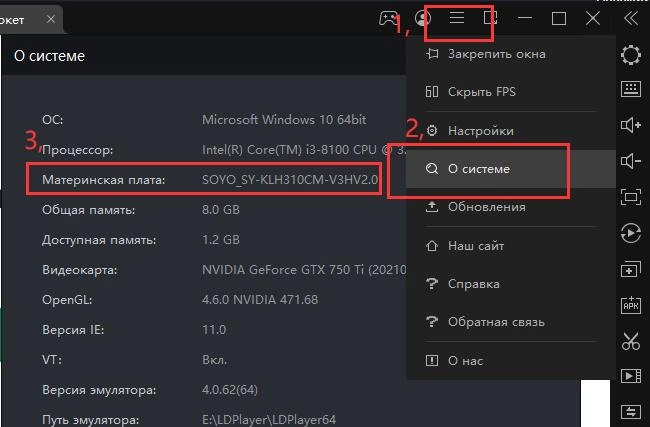Click the video recorder sidebar icon
The width and height of the screenshot is (650, 427).
coord(630,377)
